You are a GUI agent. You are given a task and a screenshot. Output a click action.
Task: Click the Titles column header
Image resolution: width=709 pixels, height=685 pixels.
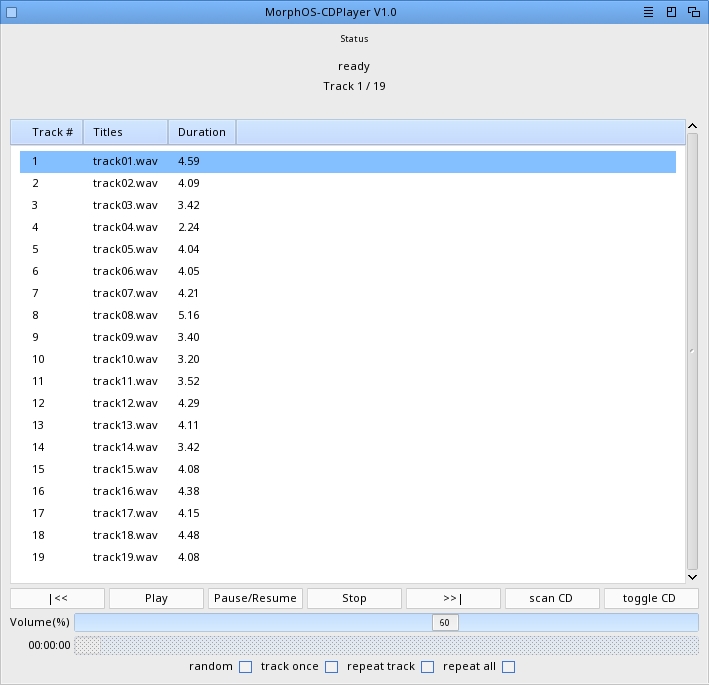pyautogui.click(x=126, y=132)
